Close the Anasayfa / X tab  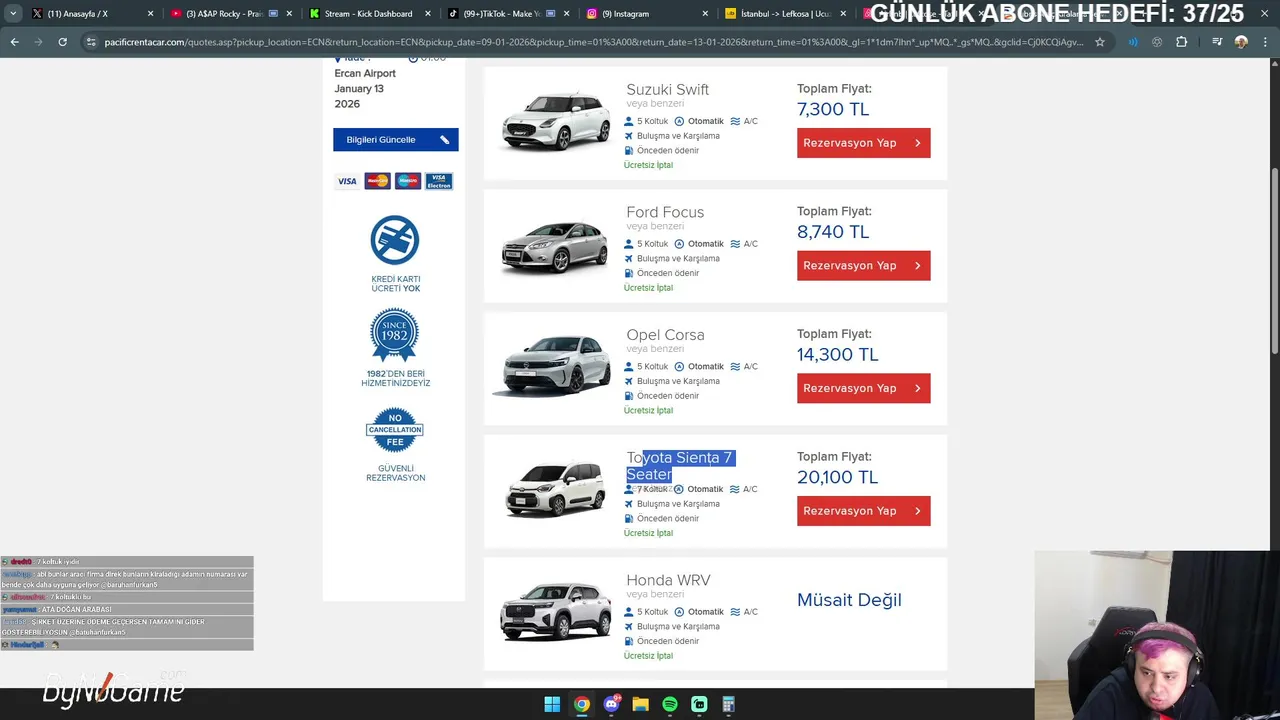(x=150, y=14)
